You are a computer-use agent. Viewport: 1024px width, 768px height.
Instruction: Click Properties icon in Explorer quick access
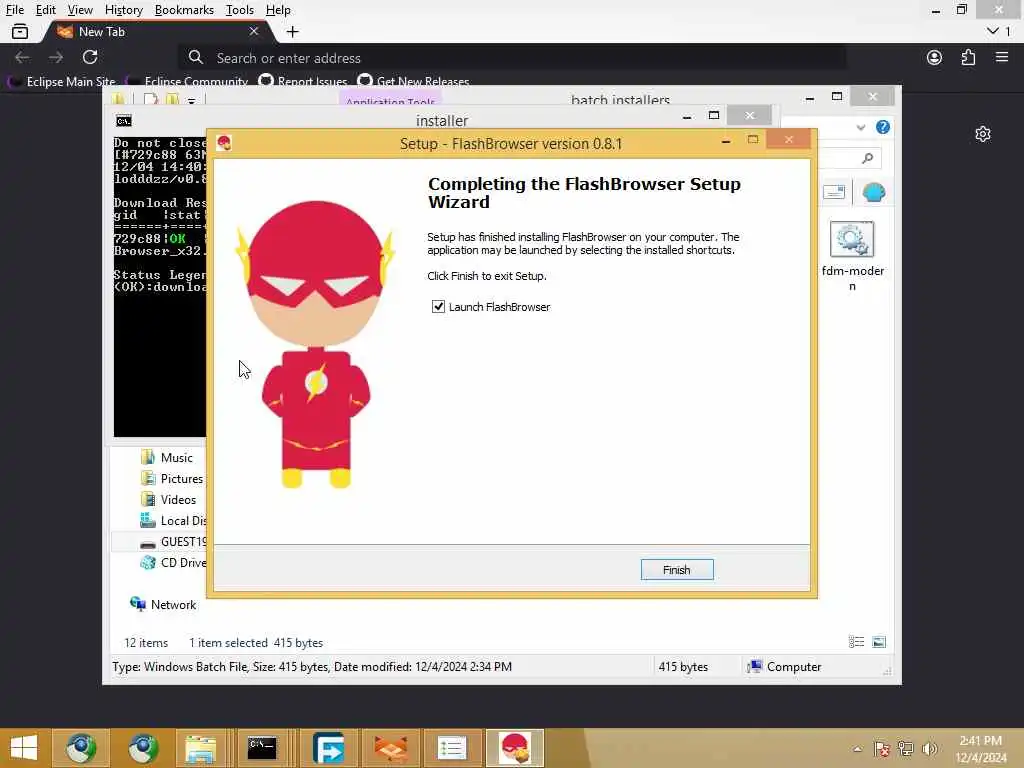pos(150,99)
